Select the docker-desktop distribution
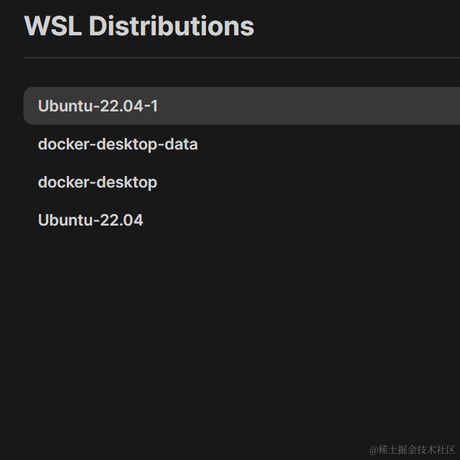Viewport: 460px width, 460px height. 242,182
